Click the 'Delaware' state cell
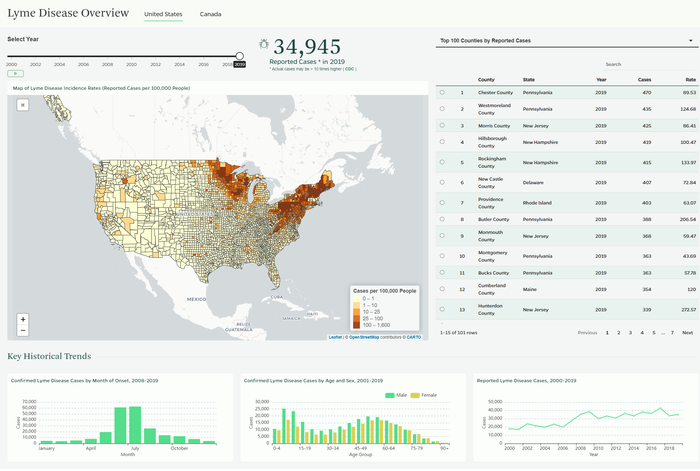This screenshot has height=471, width=700. pos(533,183)
